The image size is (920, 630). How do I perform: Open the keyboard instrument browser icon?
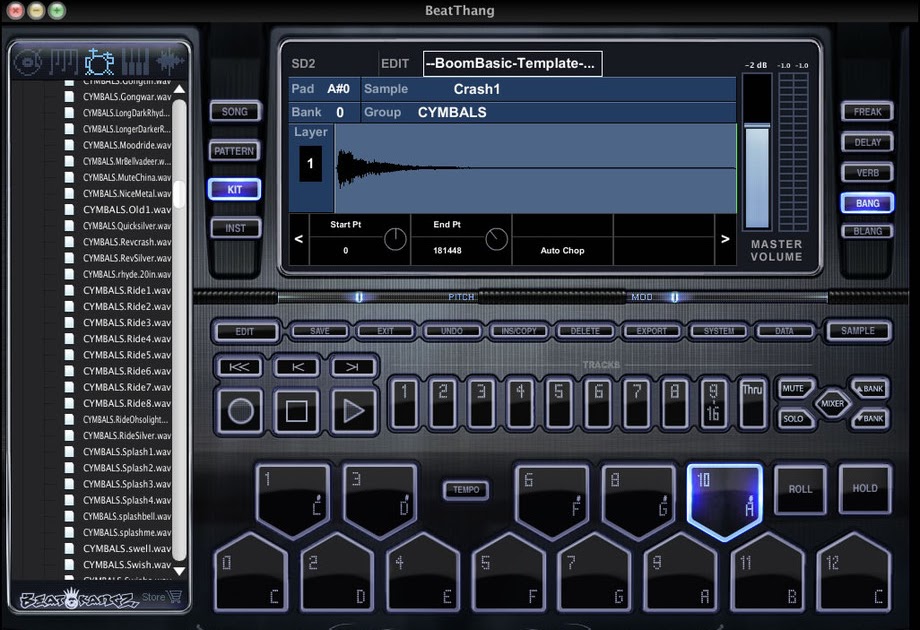coord(135,62)
